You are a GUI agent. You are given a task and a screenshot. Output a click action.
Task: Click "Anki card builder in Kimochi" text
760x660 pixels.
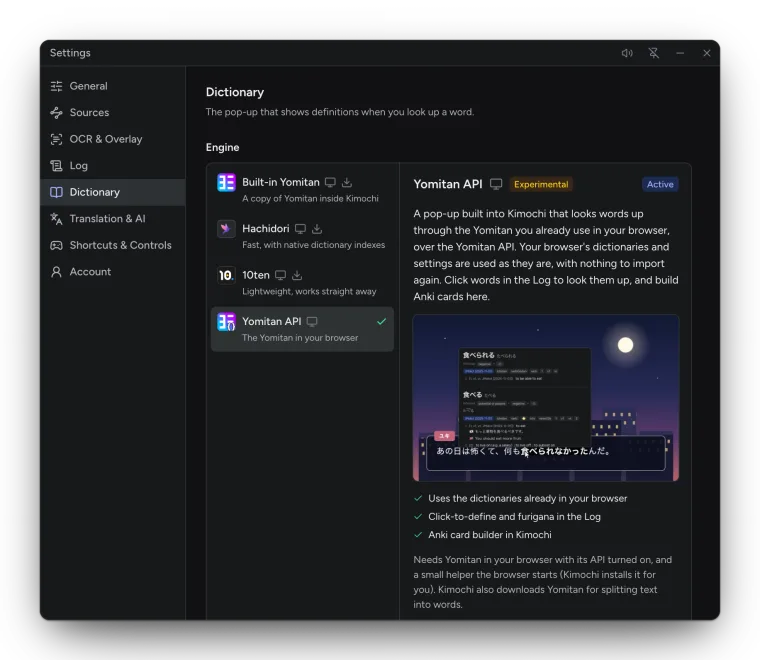click(490, 535)
